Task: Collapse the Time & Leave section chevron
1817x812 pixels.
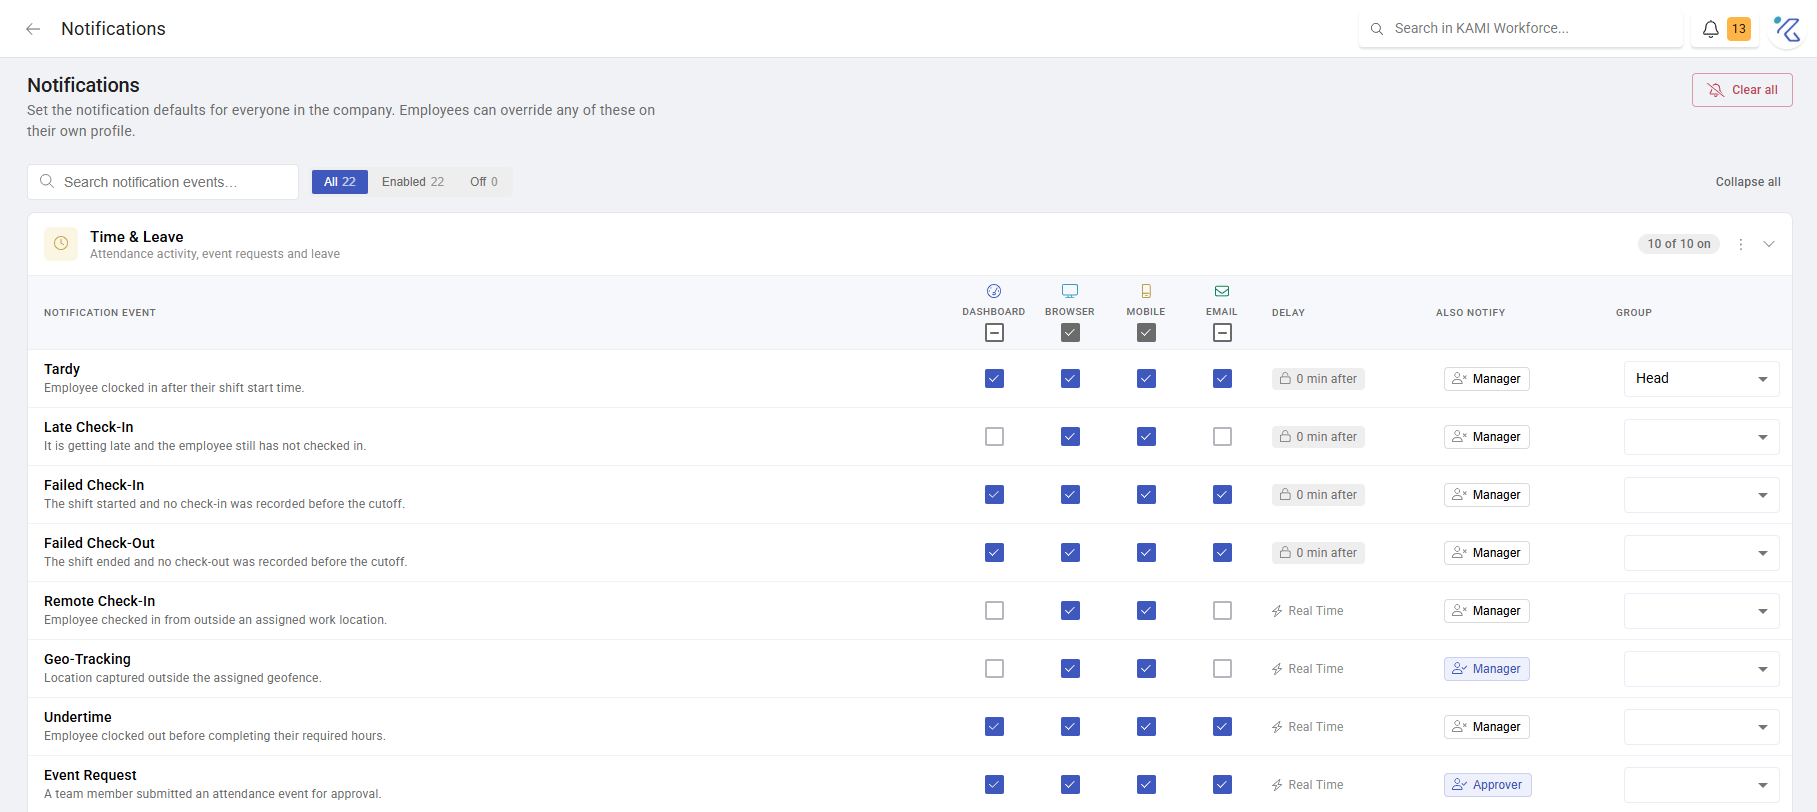Action: pos(1769,244)
